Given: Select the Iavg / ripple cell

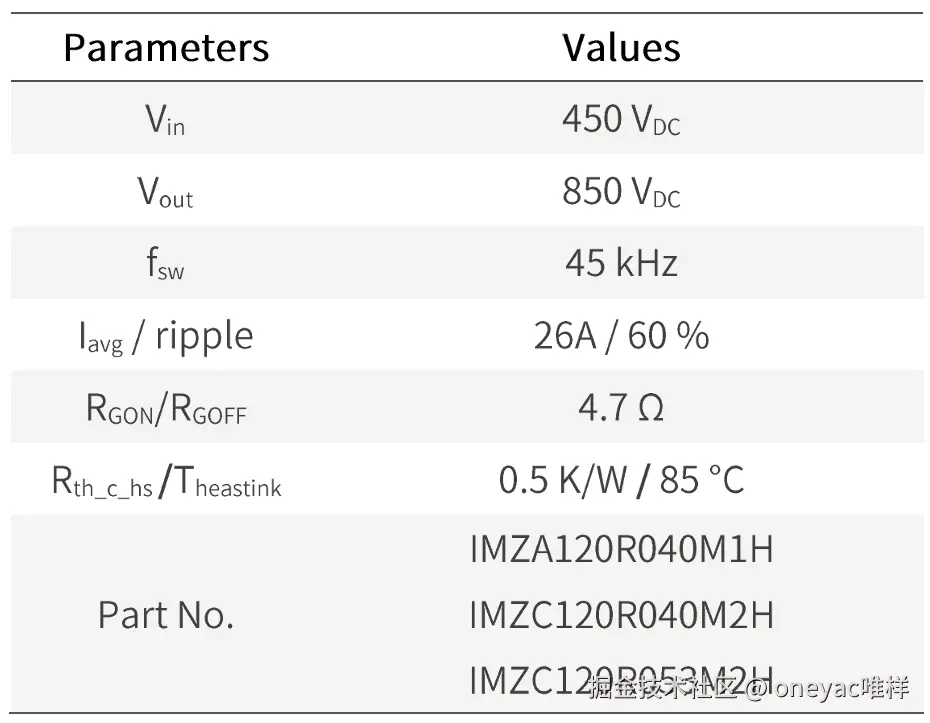Looking at the screenshot, I should pos(166,336).
